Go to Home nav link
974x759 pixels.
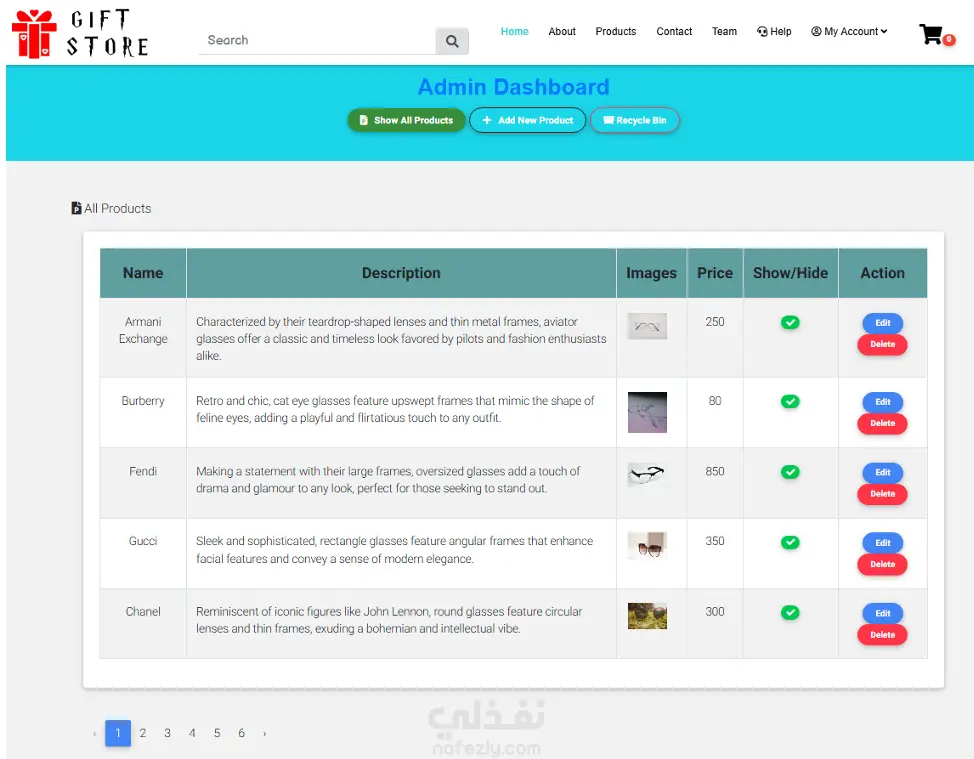514,31
